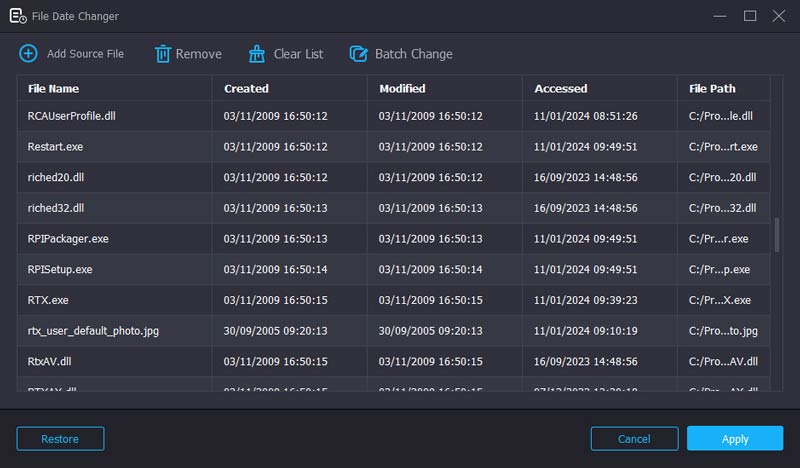Click Modified date of RtxAV.dll
This screenshot has width=800, height=468.
(431, 361)
